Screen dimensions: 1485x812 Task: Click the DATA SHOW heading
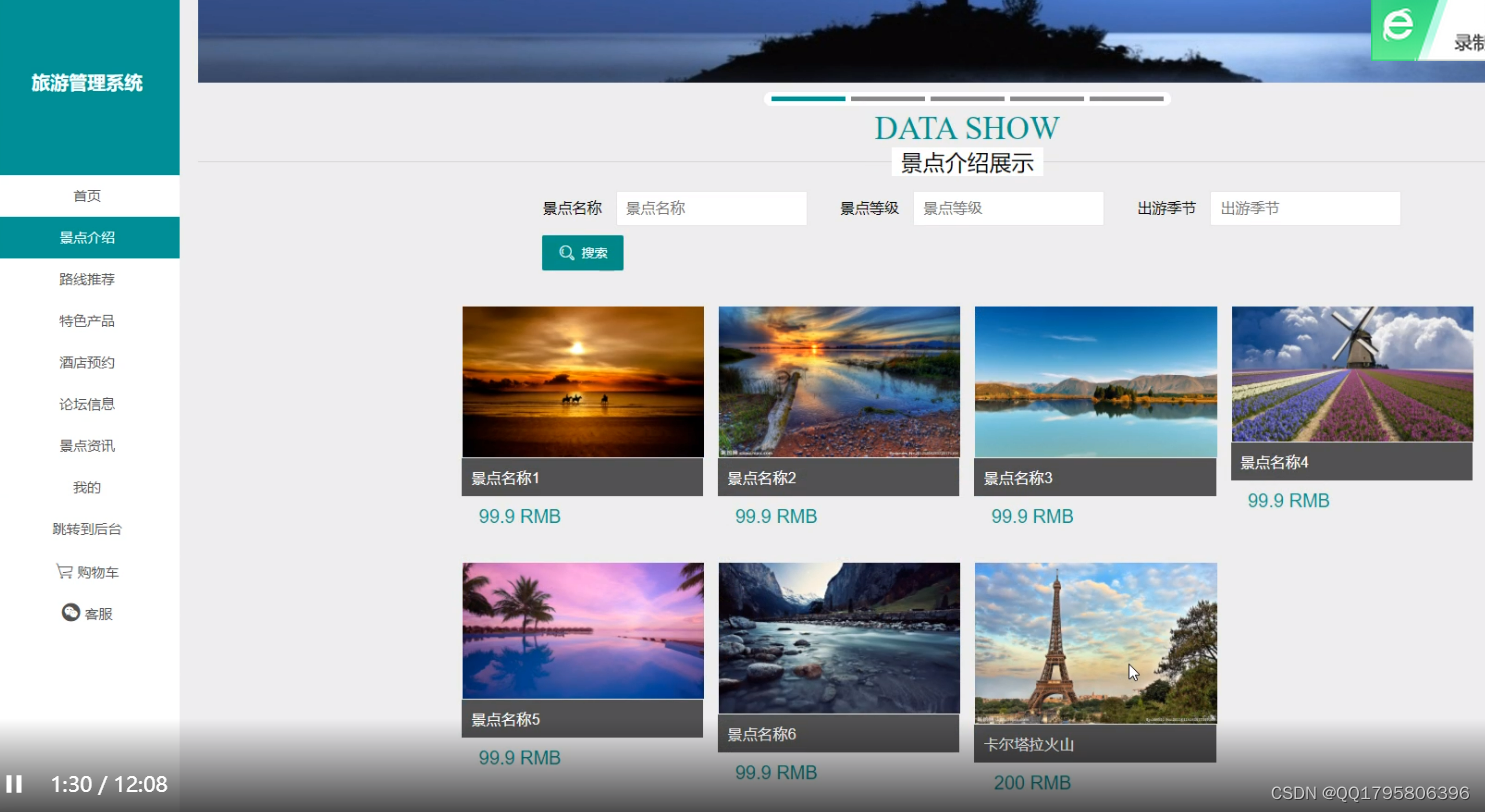(x=967, y=128)
